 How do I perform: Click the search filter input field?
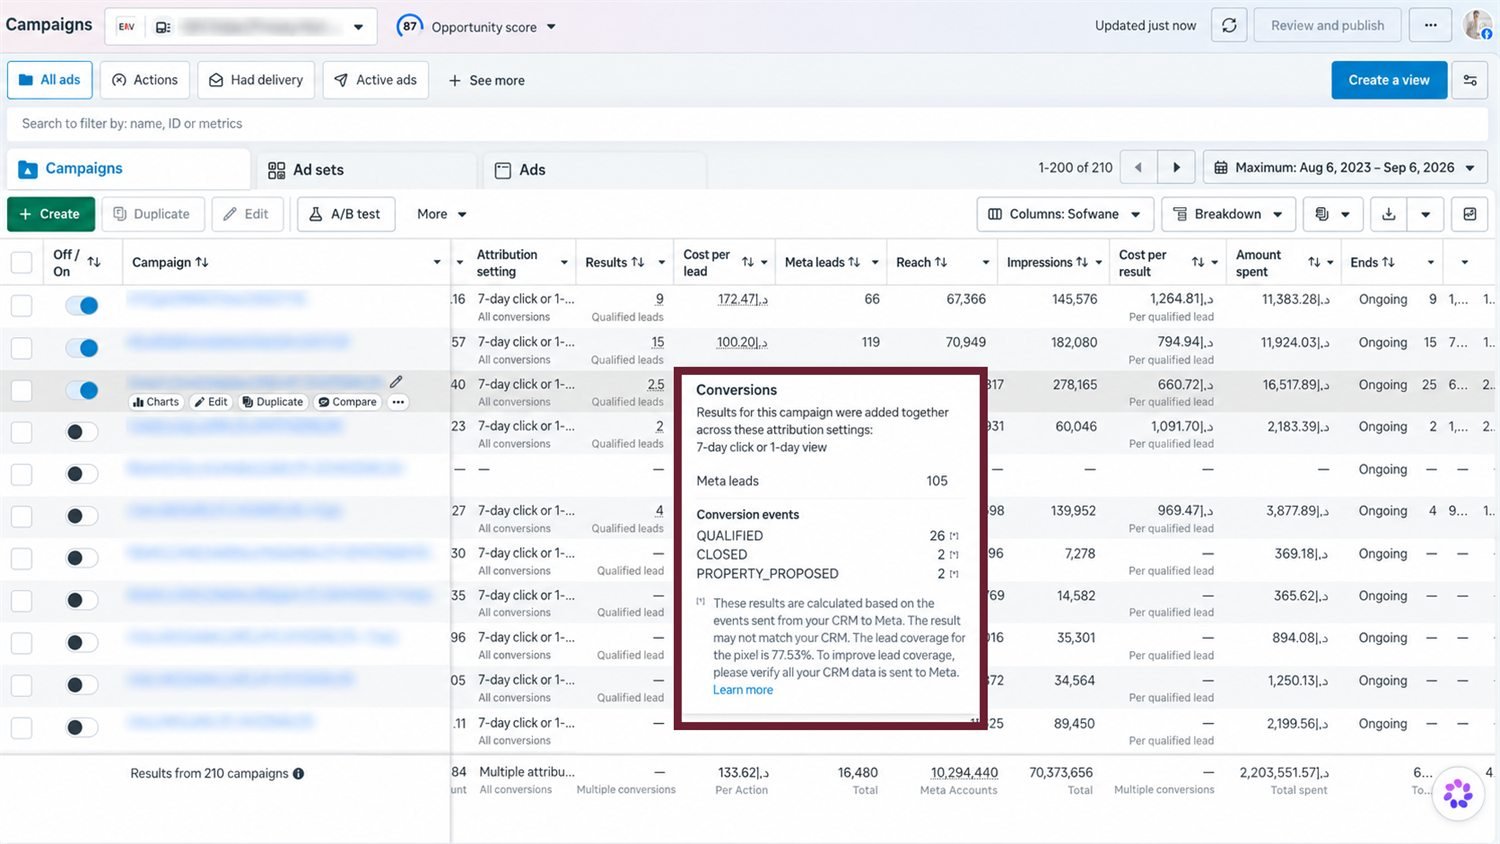[x=745, y=124]
